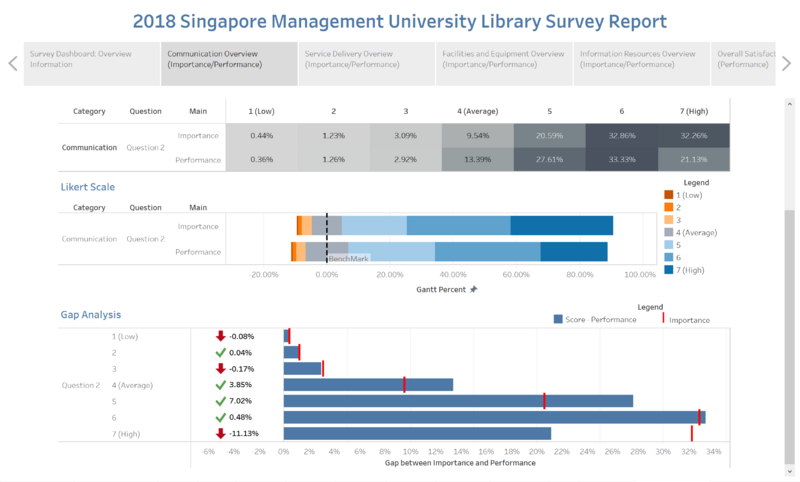The height and width of the screenshot is (482, 800).
Task: Click dashboard scrollbar down arrow
Action: point(790,471)
